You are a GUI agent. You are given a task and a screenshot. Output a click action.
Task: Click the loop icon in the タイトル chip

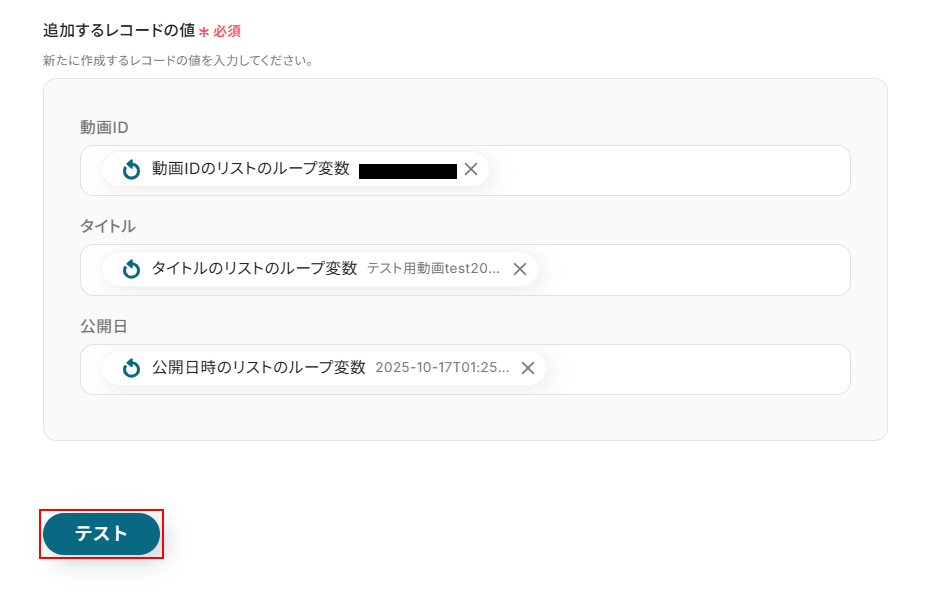pyautogui.click(x=131, y=269)
